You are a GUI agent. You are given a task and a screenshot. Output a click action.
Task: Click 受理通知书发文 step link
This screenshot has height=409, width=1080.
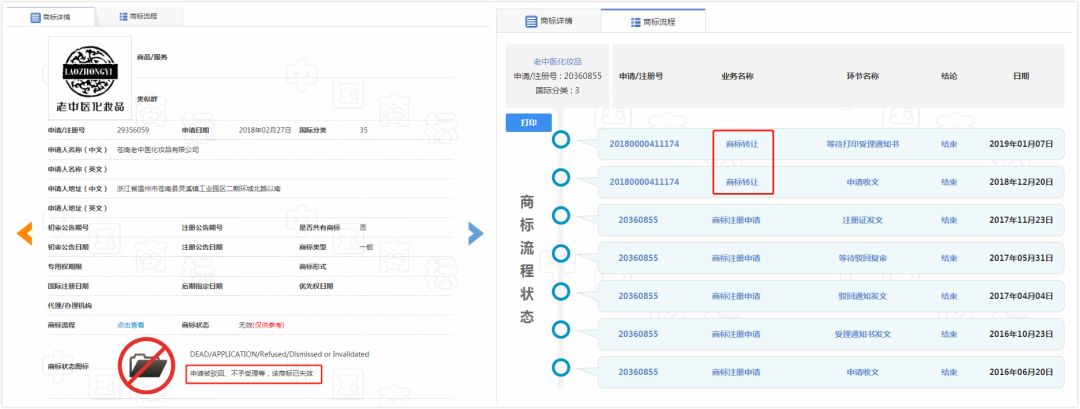[x=862, y=334]
